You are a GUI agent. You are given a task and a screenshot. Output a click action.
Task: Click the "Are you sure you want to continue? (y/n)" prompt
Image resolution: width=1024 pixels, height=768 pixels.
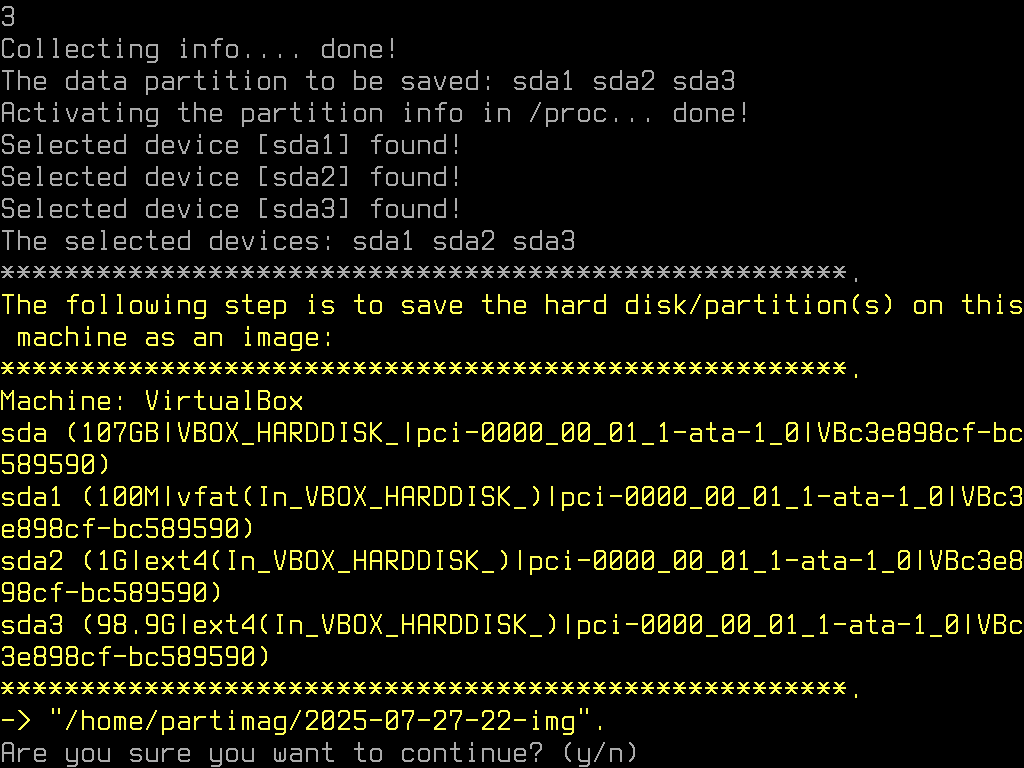[x=319, y=753]
